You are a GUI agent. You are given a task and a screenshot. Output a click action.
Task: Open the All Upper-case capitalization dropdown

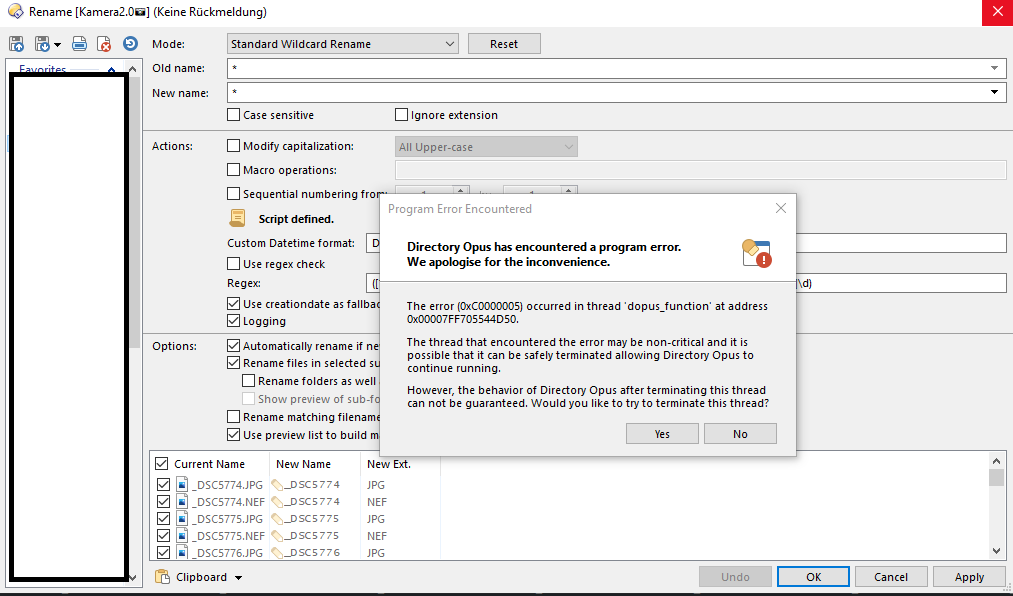[x=486, y=147]
